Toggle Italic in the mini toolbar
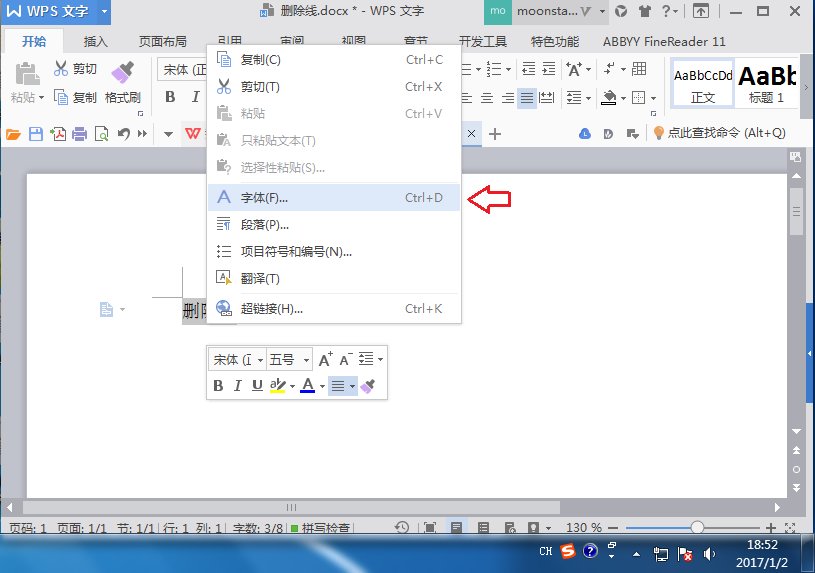This screenshot has height=573, width=815. point(238,386)
